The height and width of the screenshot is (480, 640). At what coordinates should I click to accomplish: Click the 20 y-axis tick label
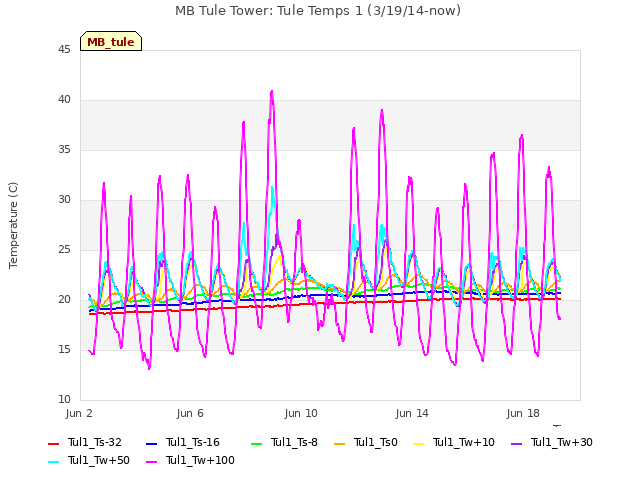point(64,300)
